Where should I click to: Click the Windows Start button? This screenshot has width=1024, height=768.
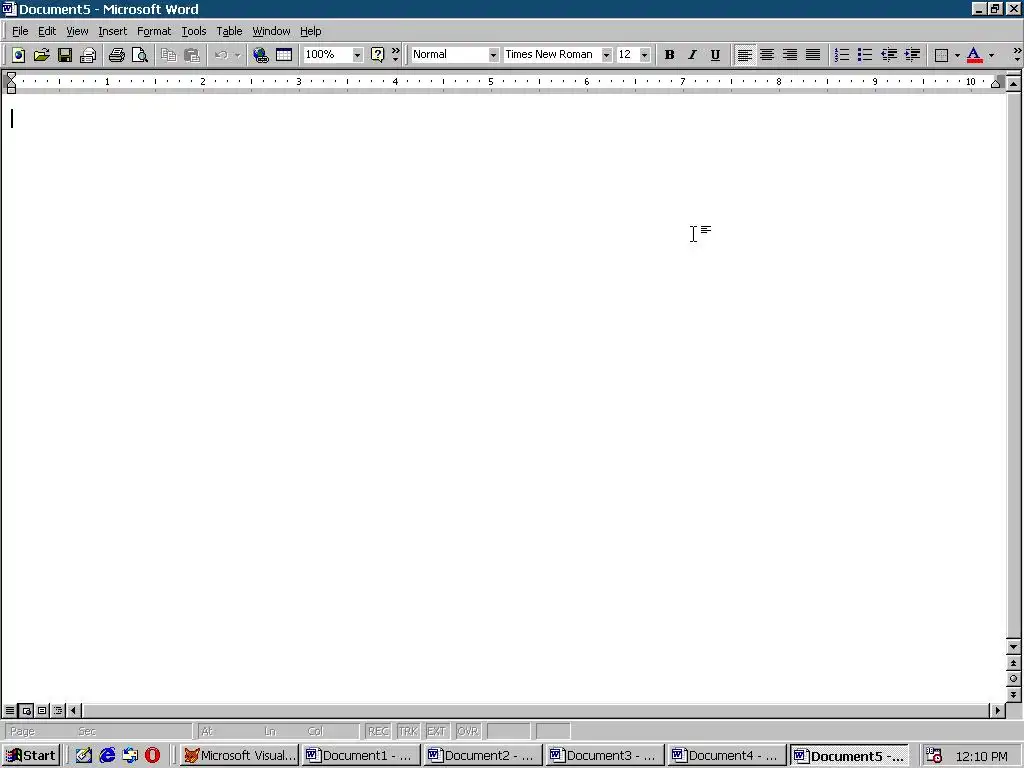(31, 756)
